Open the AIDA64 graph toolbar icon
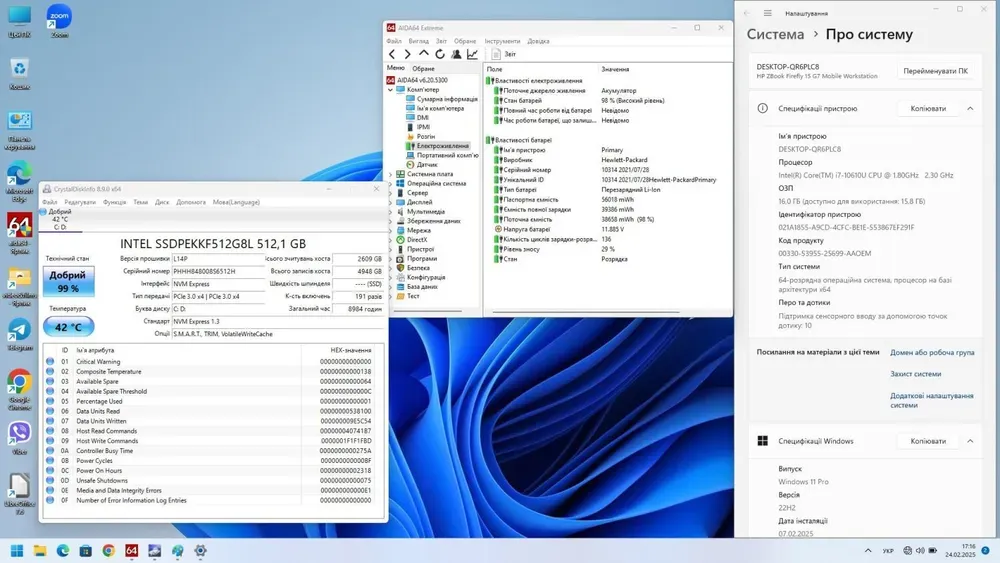The height and width of the screenshot is (563, 1000). [473, 54]
